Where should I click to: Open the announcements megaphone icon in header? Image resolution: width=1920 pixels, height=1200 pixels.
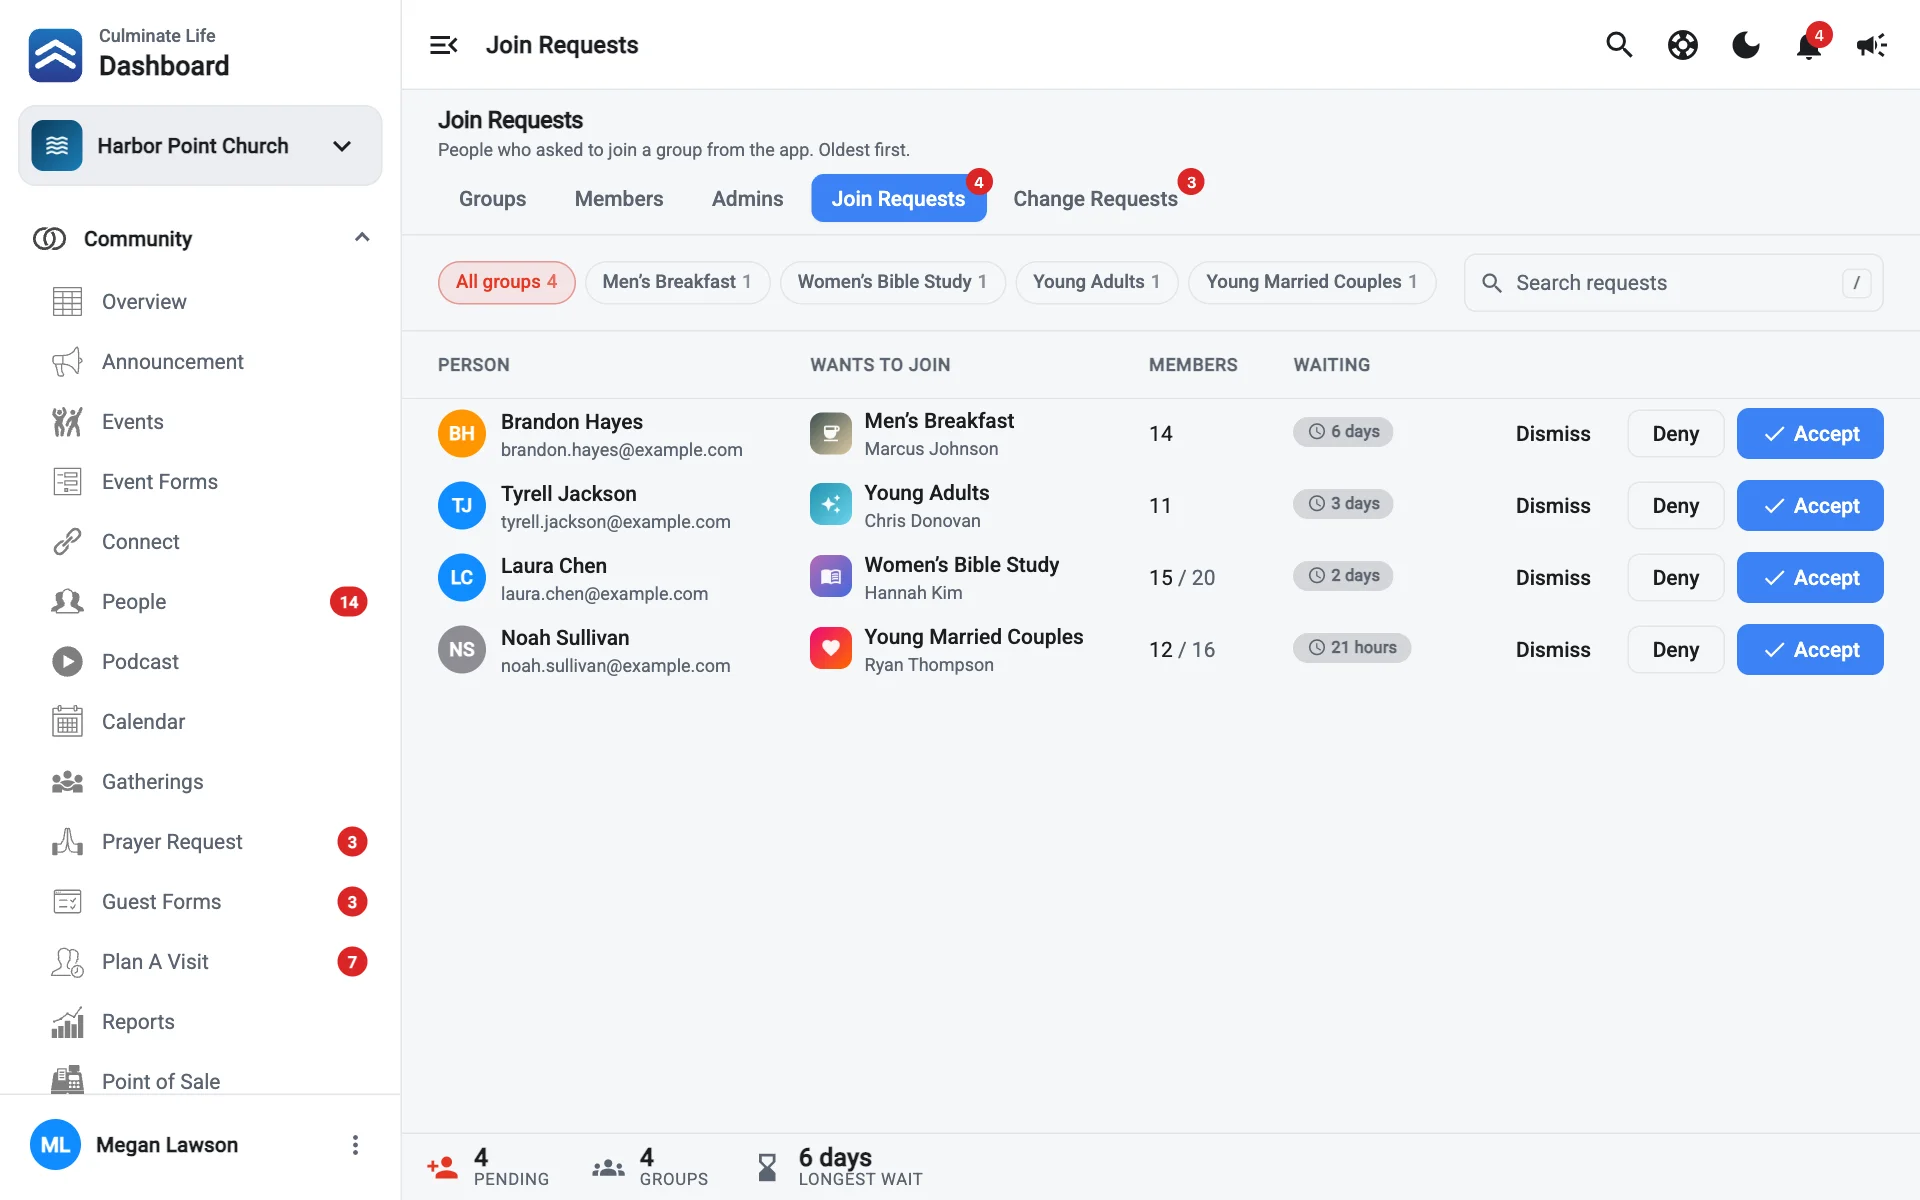[1871, 45]
